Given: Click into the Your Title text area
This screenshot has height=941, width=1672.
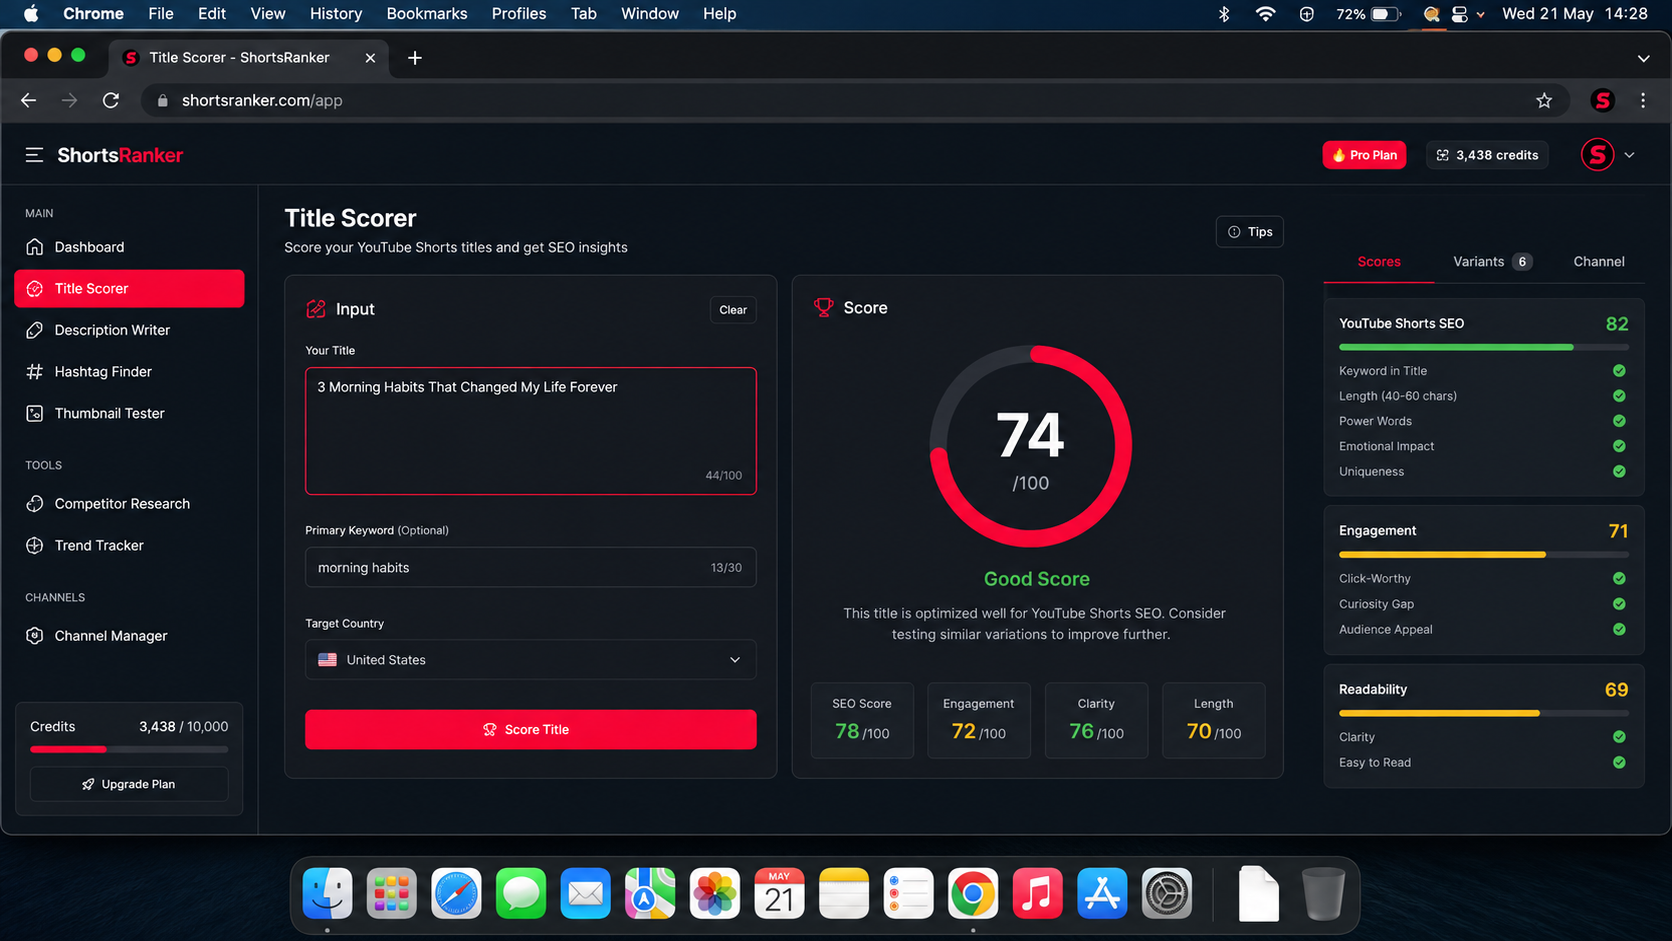Looking at the screenshot, I should (x=530, y=431).
